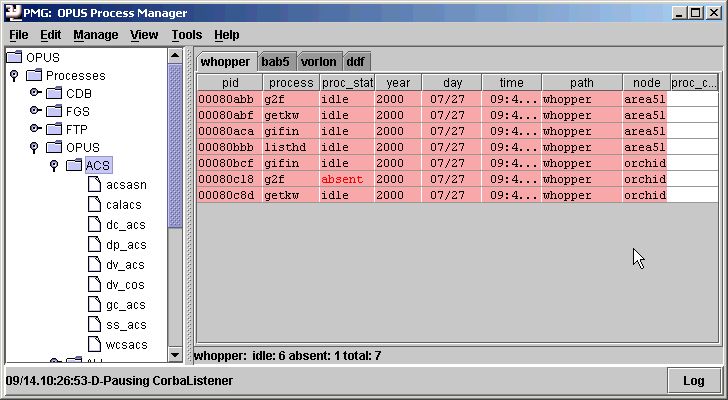Viewport: 728px width, 400px height.
Task: Click the wcsacs document icon
Action: click(x=94, y=345)
